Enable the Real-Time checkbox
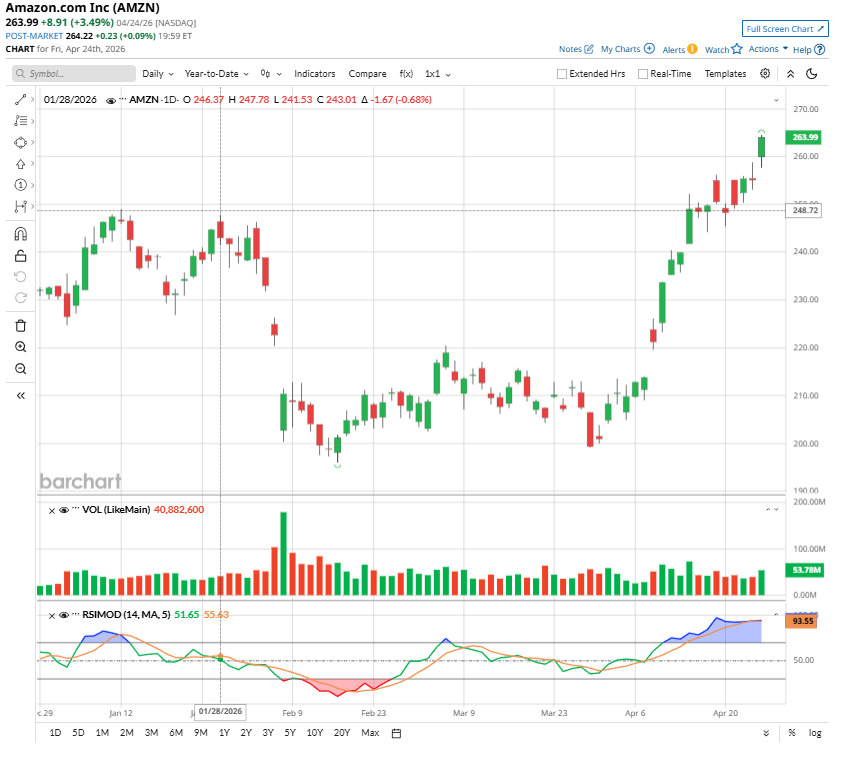The height and width of the screenshot is (765, 846). point(643,74)
